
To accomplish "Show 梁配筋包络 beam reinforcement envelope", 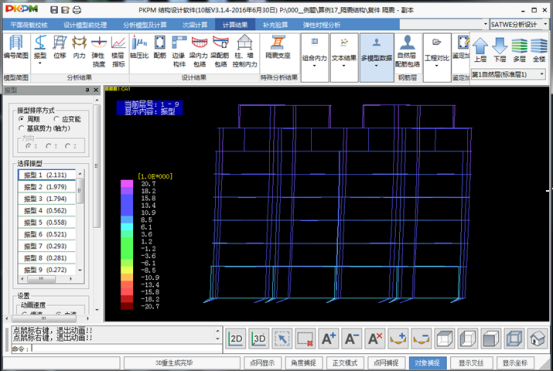I will pos(220,51).
